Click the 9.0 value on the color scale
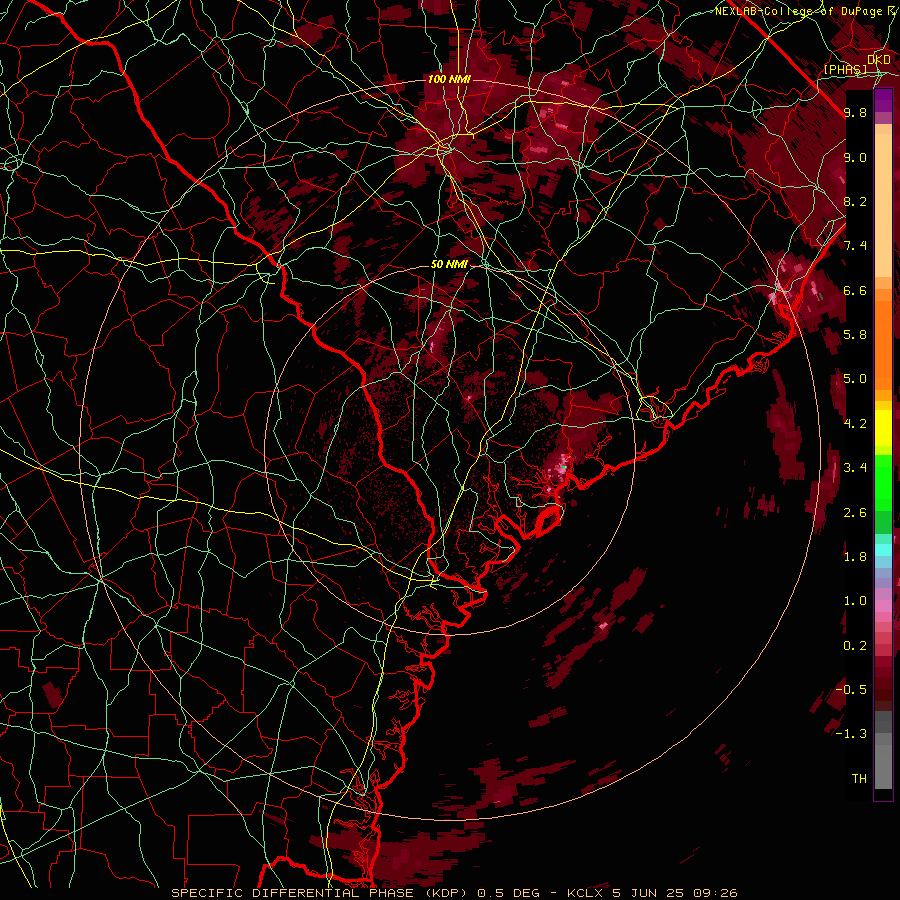The image size is (900, 900). (855, 157)
